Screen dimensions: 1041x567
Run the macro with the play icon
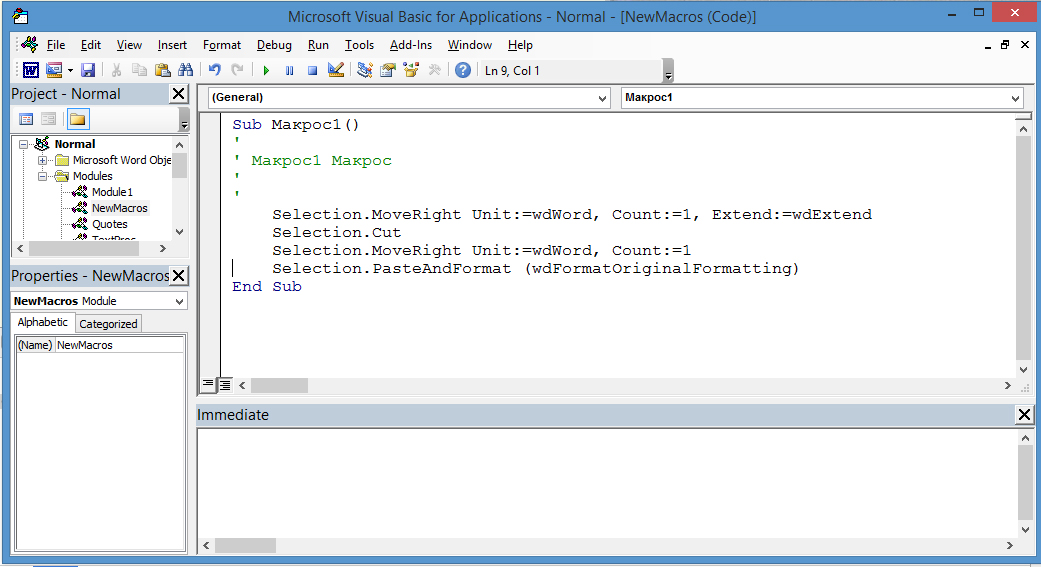coord(266,70)
